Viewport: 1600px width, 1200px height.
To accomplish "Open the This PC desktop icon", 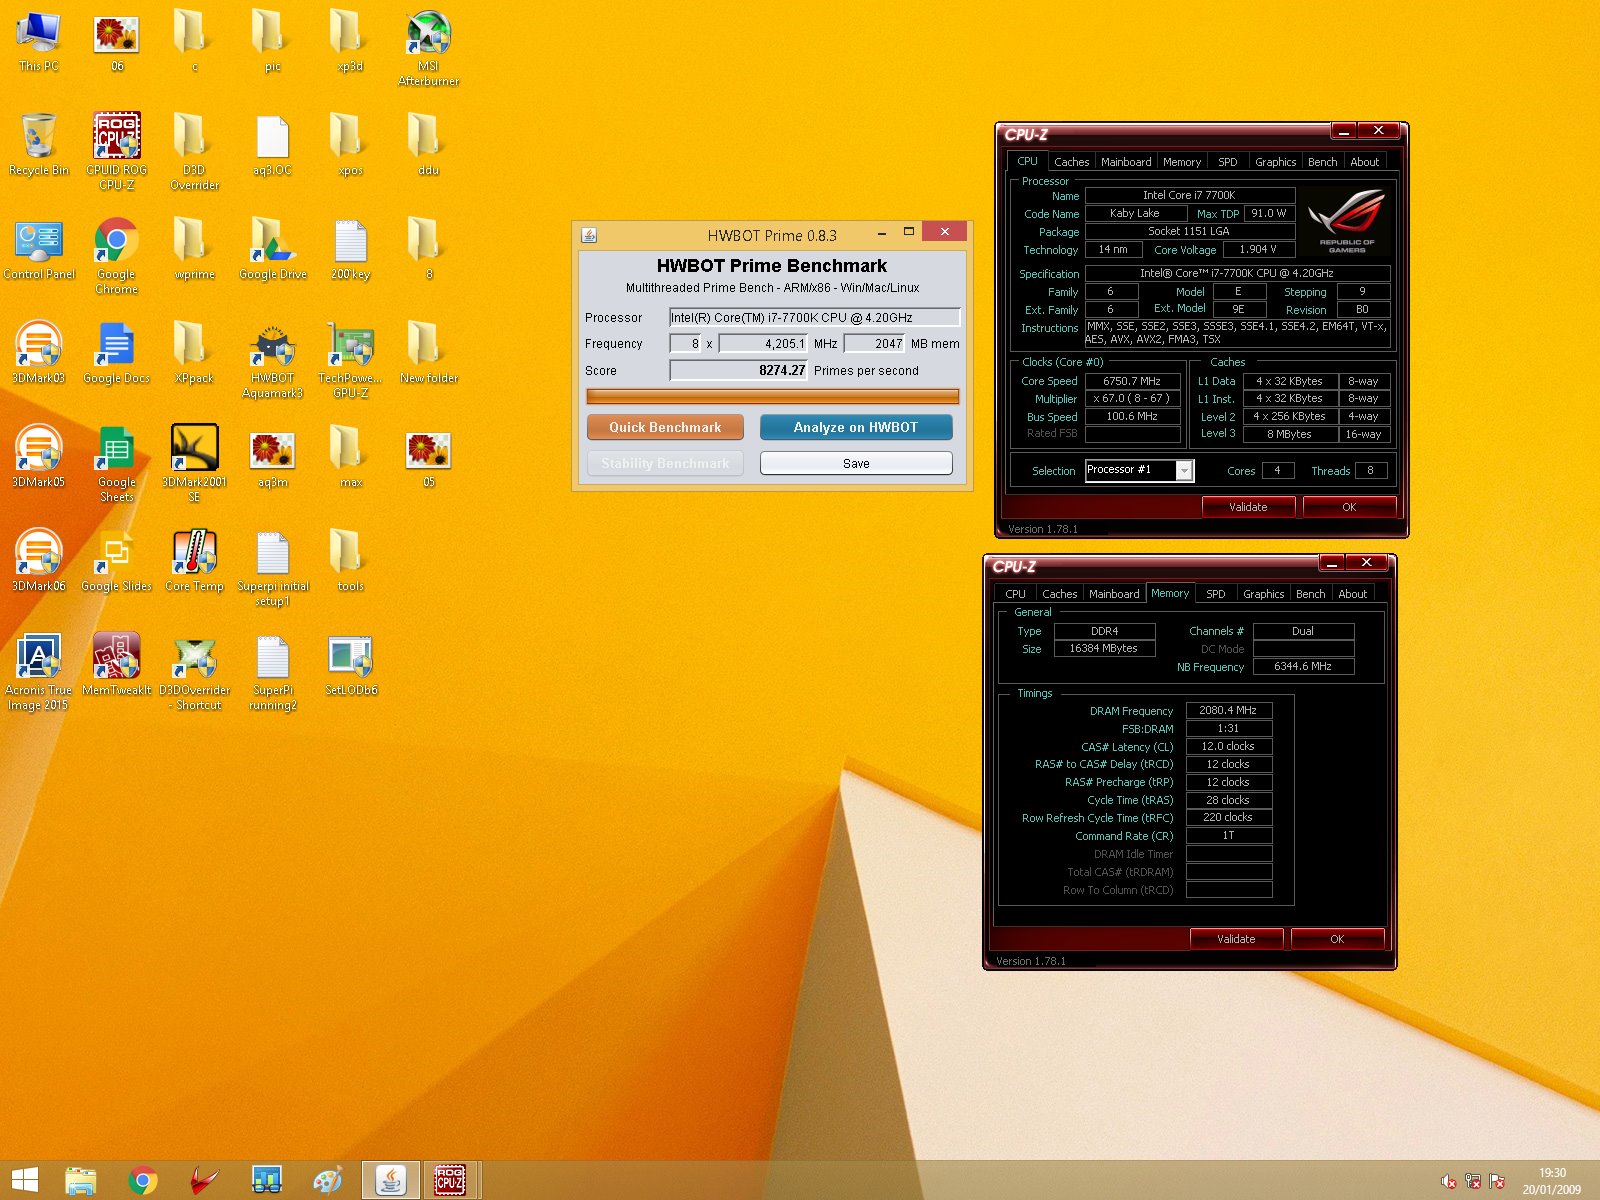I will coord(39,41).
